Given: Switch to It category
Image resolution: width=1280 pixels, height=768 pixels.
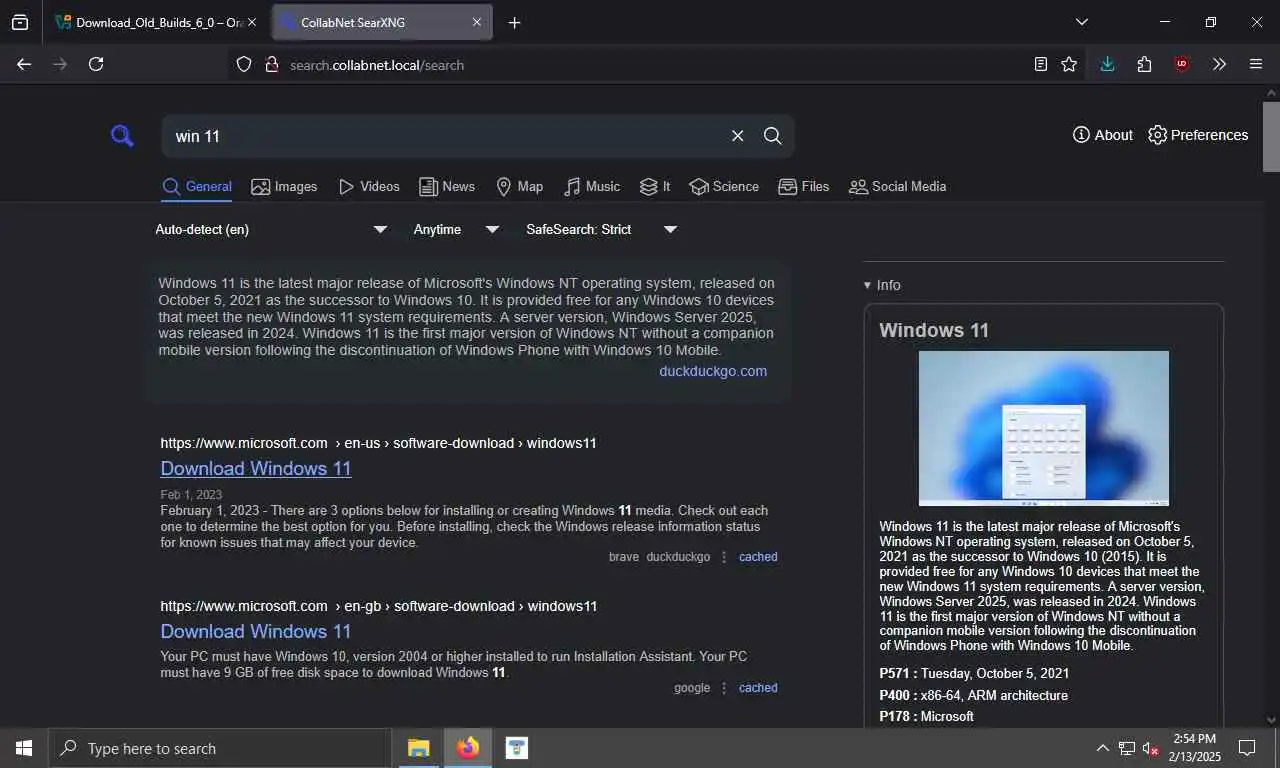Looking at the screenshot, I should click(655, 186).
